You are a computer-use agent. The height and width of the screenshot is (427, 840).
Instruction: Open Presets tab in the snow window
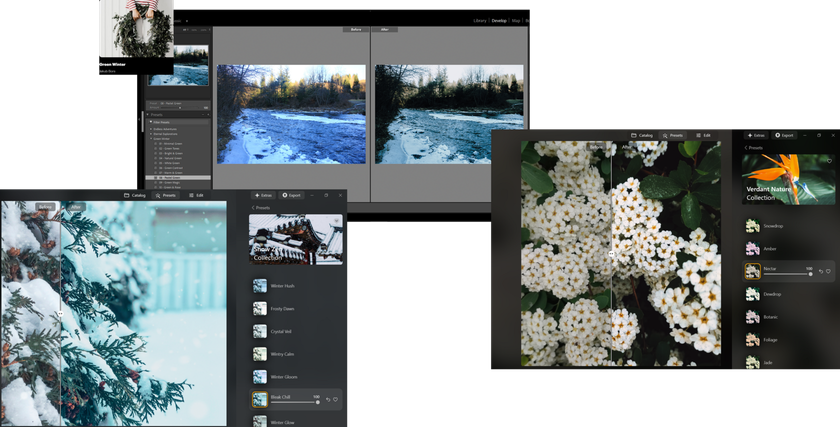pos(166,196)
